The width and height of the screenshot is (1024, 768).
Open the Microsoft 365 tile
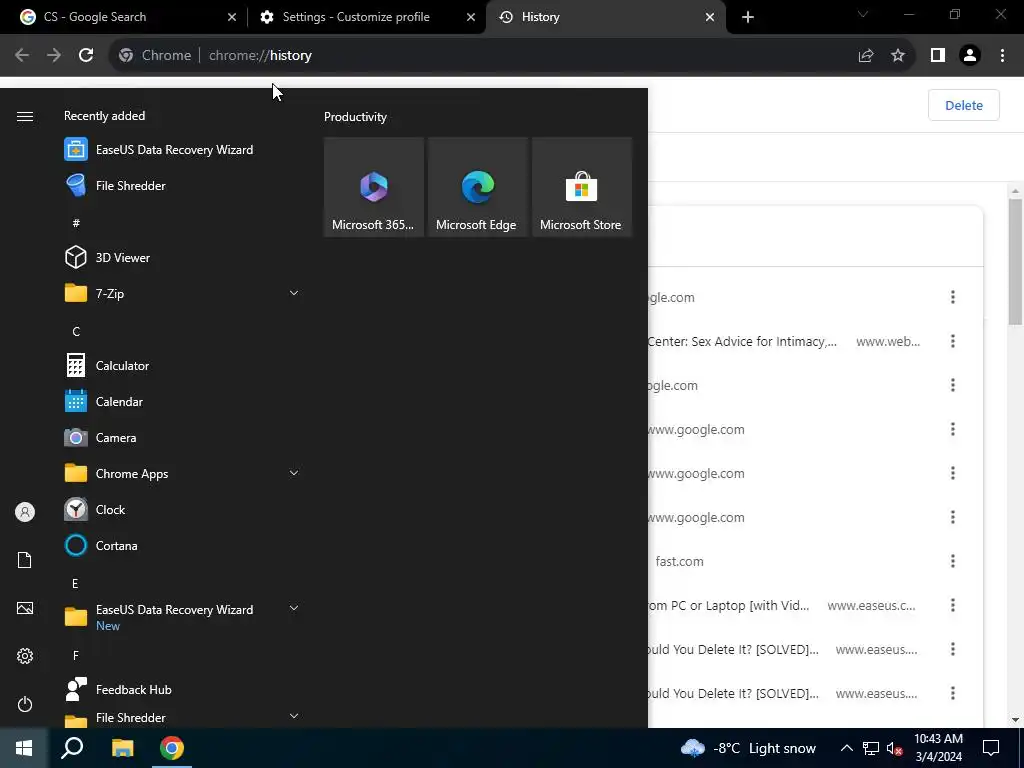(x=374, y=187)
